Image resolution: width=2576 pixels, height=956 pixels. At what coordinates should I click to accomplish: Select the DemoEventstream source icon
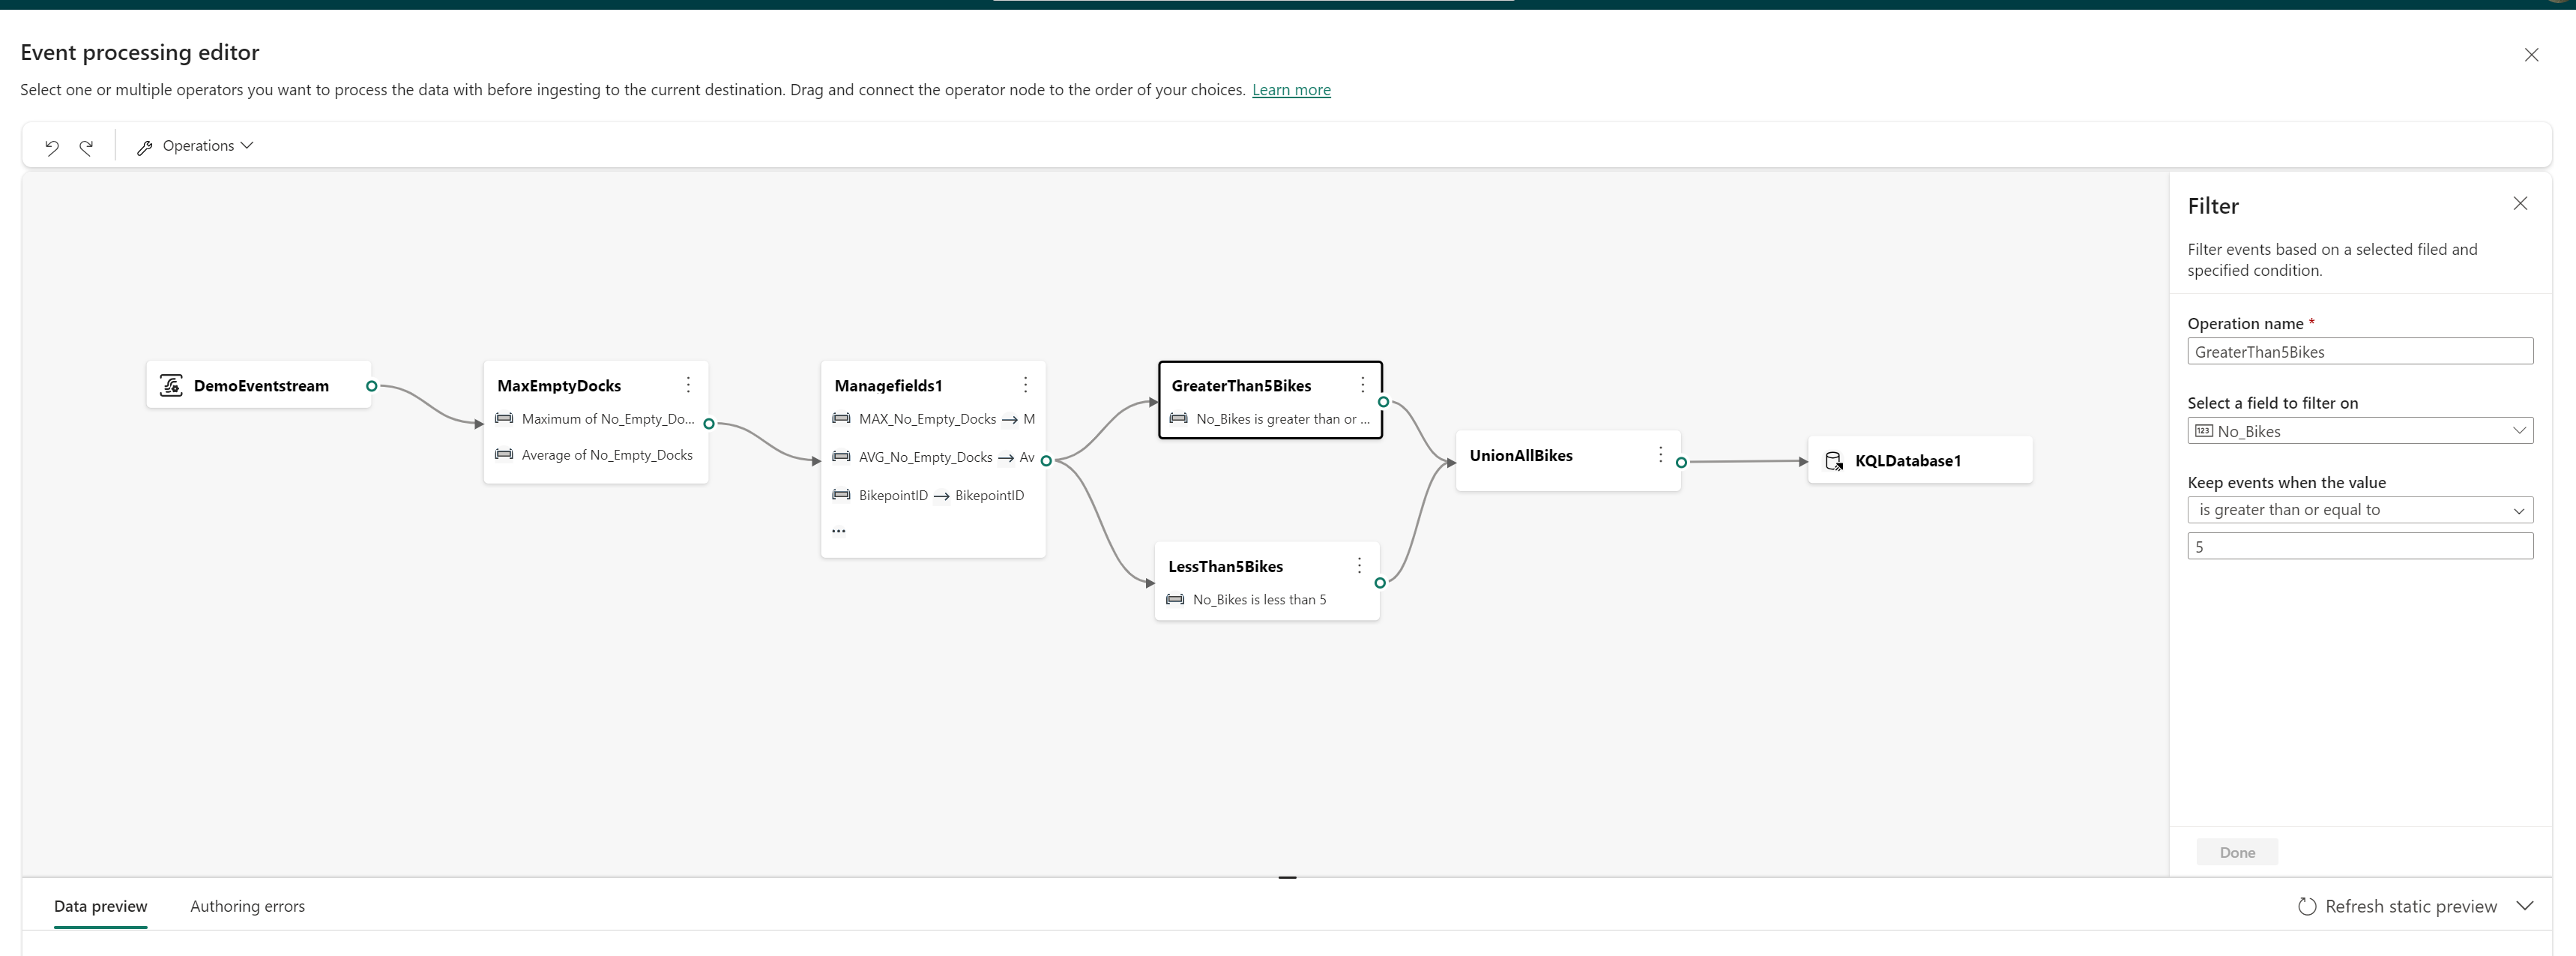(171, 385)
